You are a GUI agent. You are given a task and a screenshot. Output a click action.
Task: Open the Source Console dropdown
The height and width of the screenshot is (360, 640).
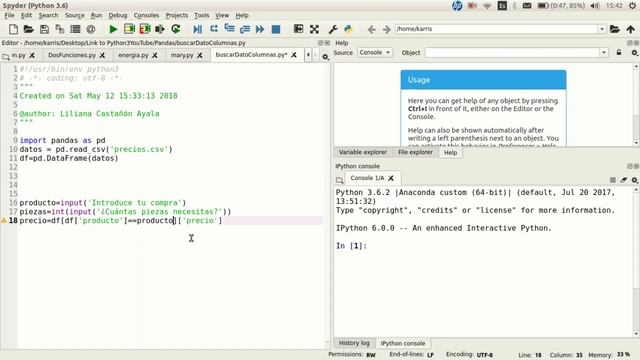pos(375,52)
